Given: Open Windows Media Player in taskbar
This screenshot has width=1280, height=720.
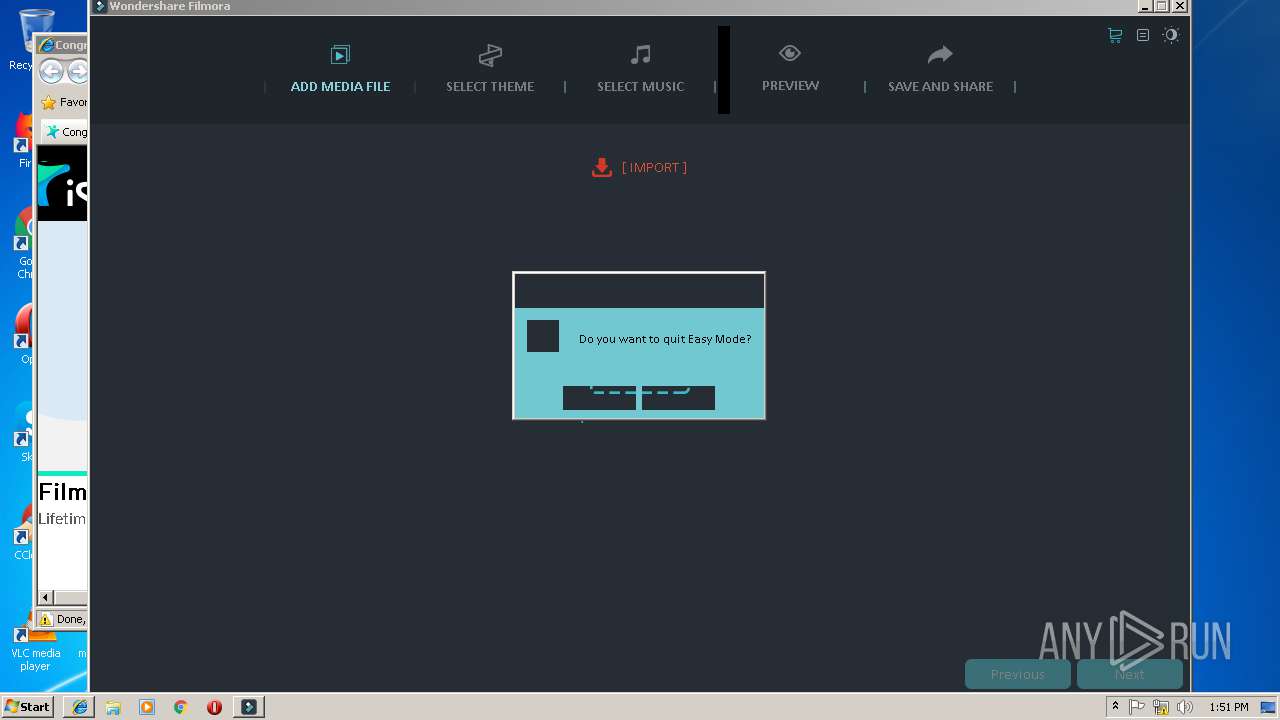Looking at the screenshot, I should point(147,706).
